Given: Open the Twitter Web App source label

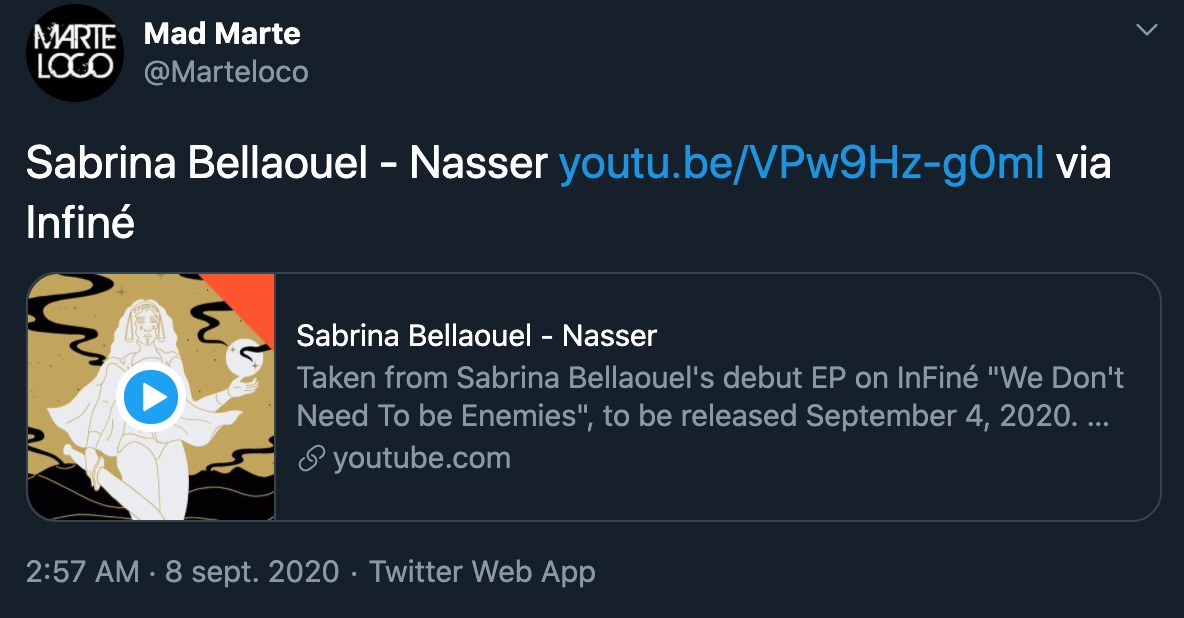Looking at the screenshot, I should (x=482, y=572).
